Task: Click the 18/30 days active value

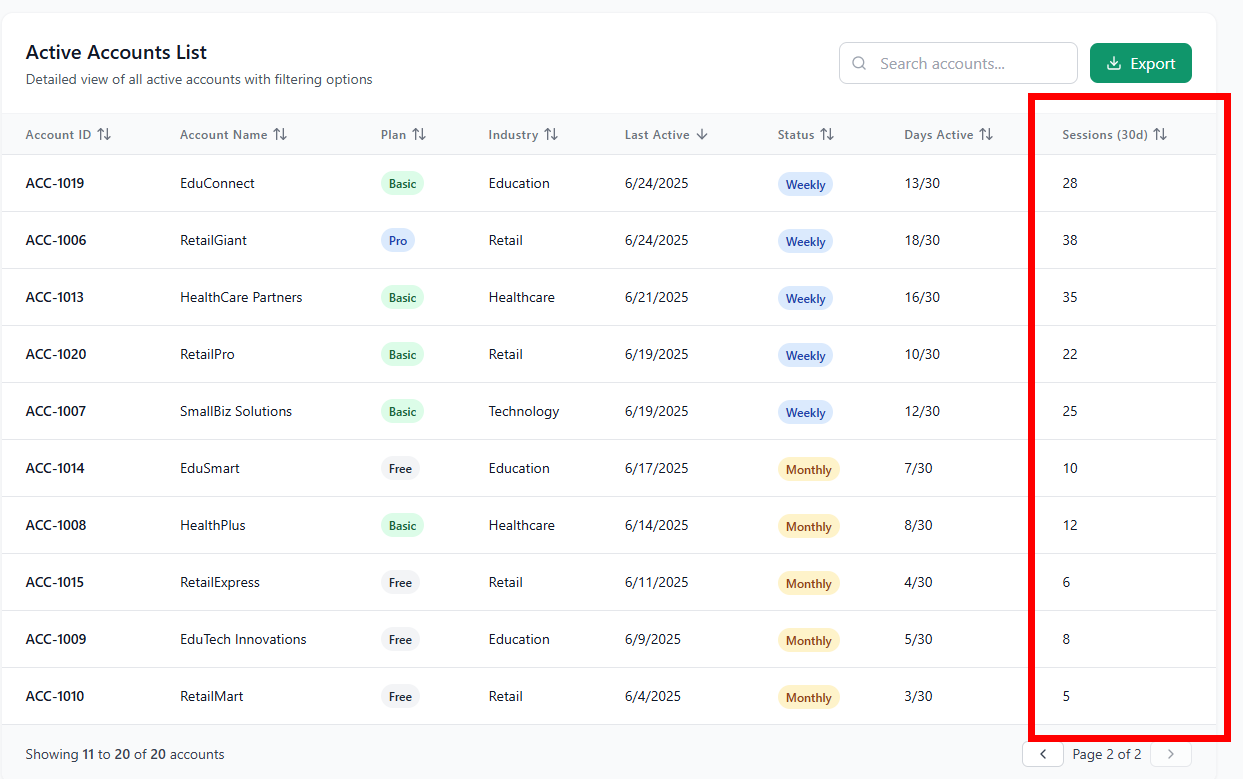Action: click(x=922, y=240)
